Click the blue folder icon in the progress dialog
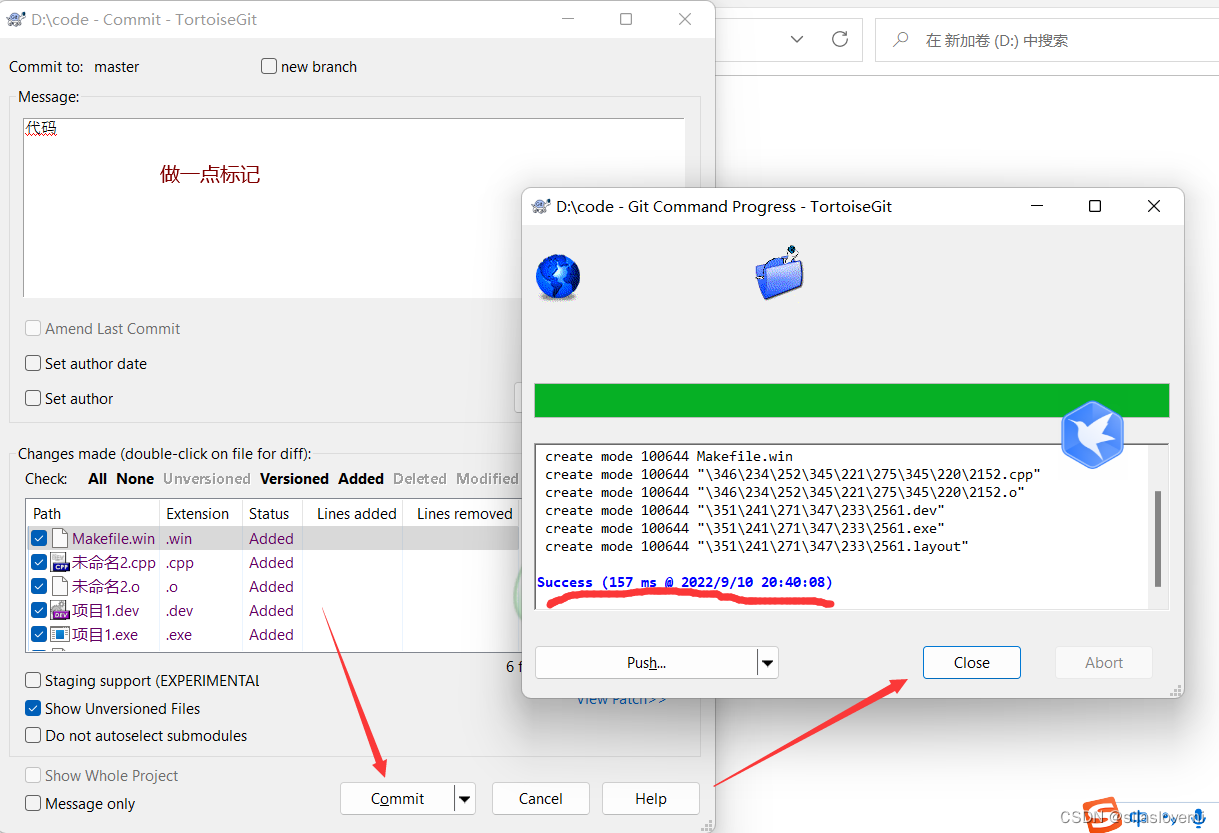This screenshot has width=1219, height=833. point(779,272)
